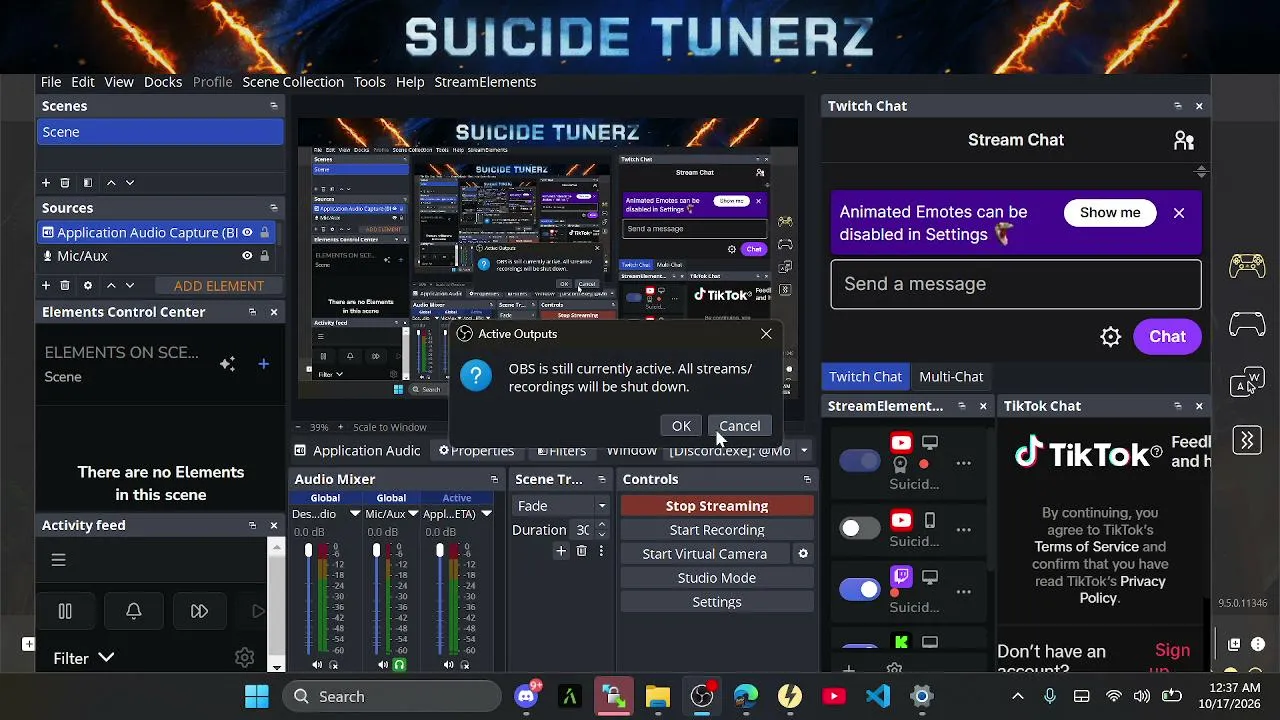The height and width of the screenshot is (720, 1280).
Task: Expand the Filter dropdown in Activity feed
Action: click(x=83, y=658)
